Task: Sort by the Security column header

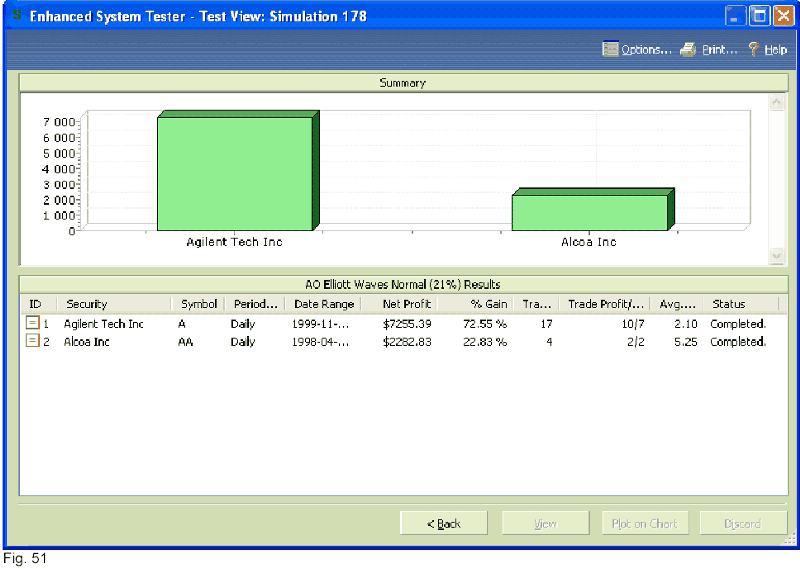Action: click(x=114, y=304)
